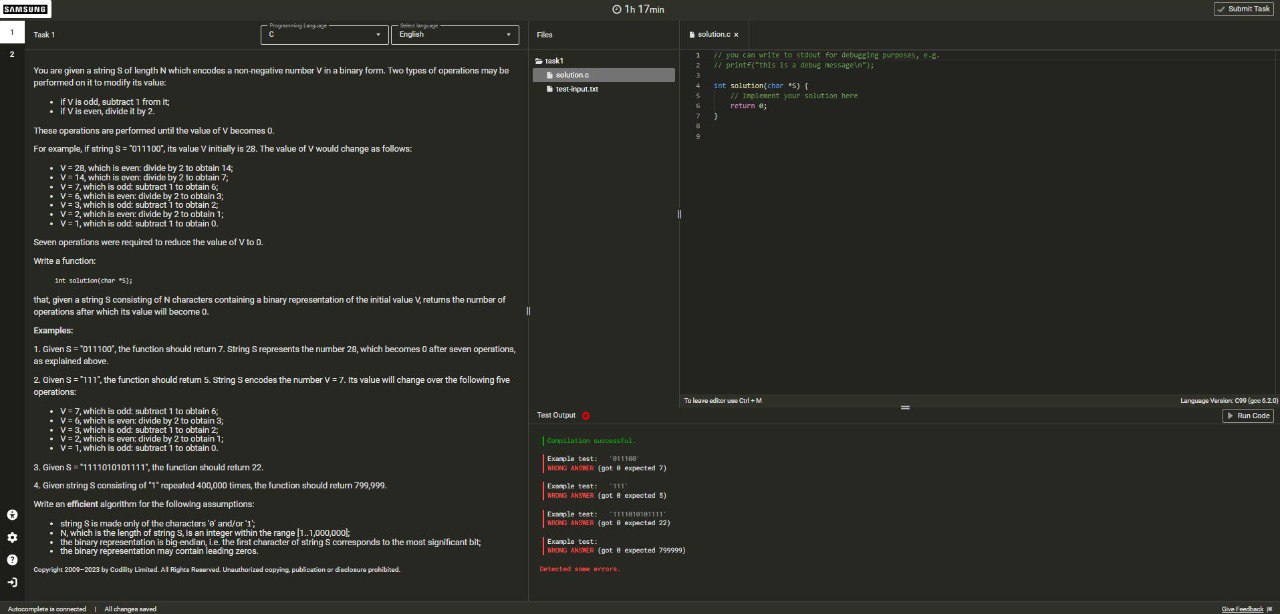This screenshot has width=1280, height=614.
Task: Open the settings gear in the sidebar
Action: pos(12,537)
